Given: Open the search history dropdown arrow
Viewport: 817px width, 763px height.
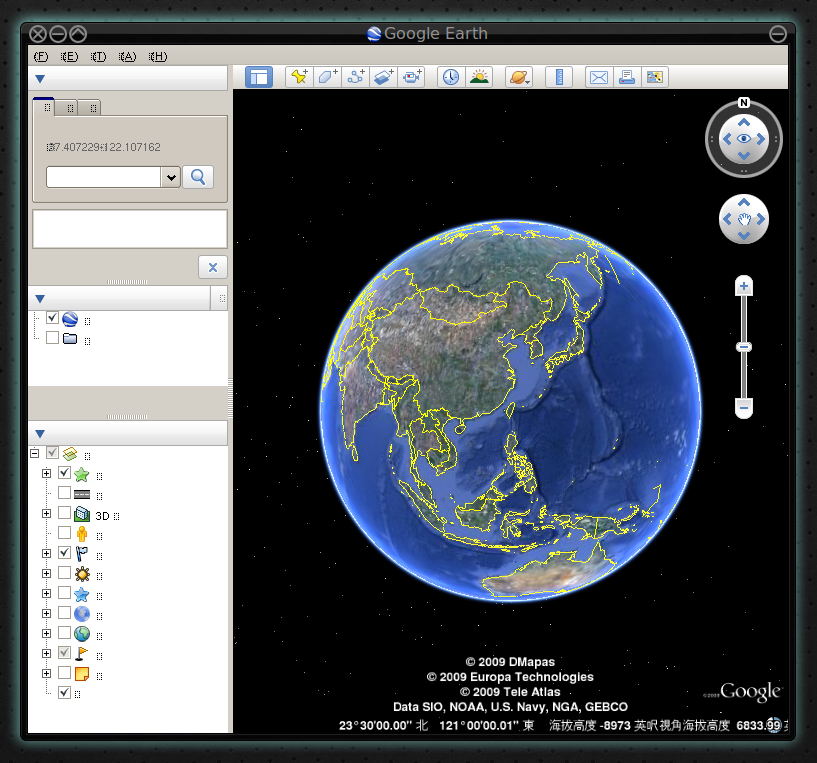Looking at the screenshot, I should 171,178.
